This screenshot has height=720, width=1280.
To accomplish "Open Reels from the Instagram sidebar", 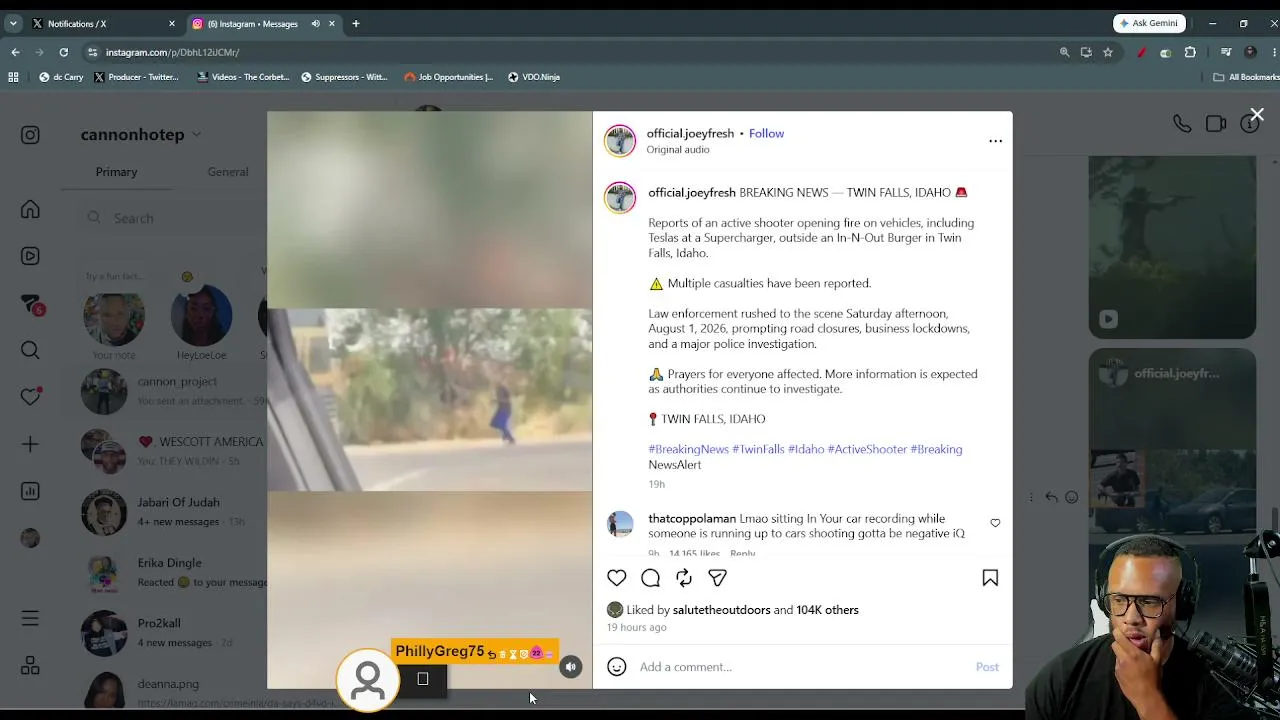I will tap(30, 256).
